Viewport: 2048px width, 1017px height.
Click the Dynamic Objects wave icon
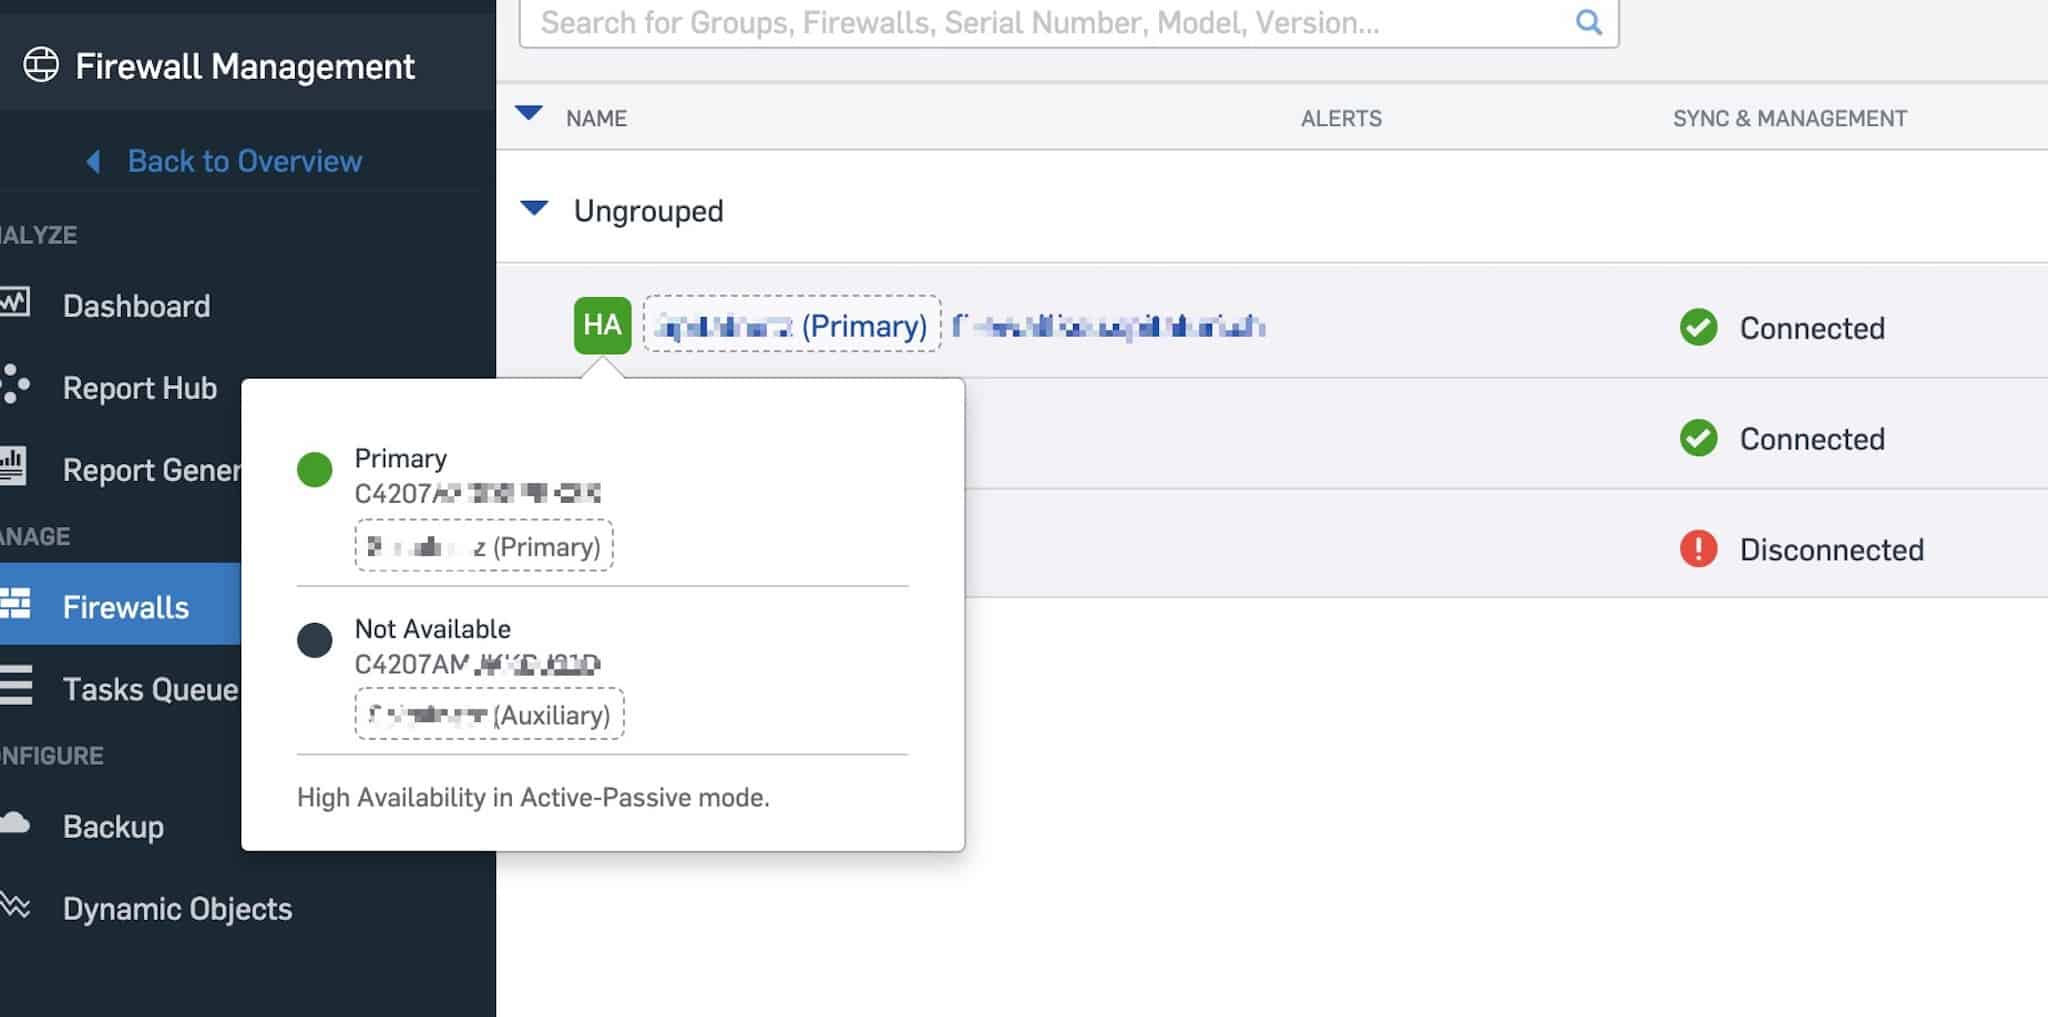click(x=15, y=906)
